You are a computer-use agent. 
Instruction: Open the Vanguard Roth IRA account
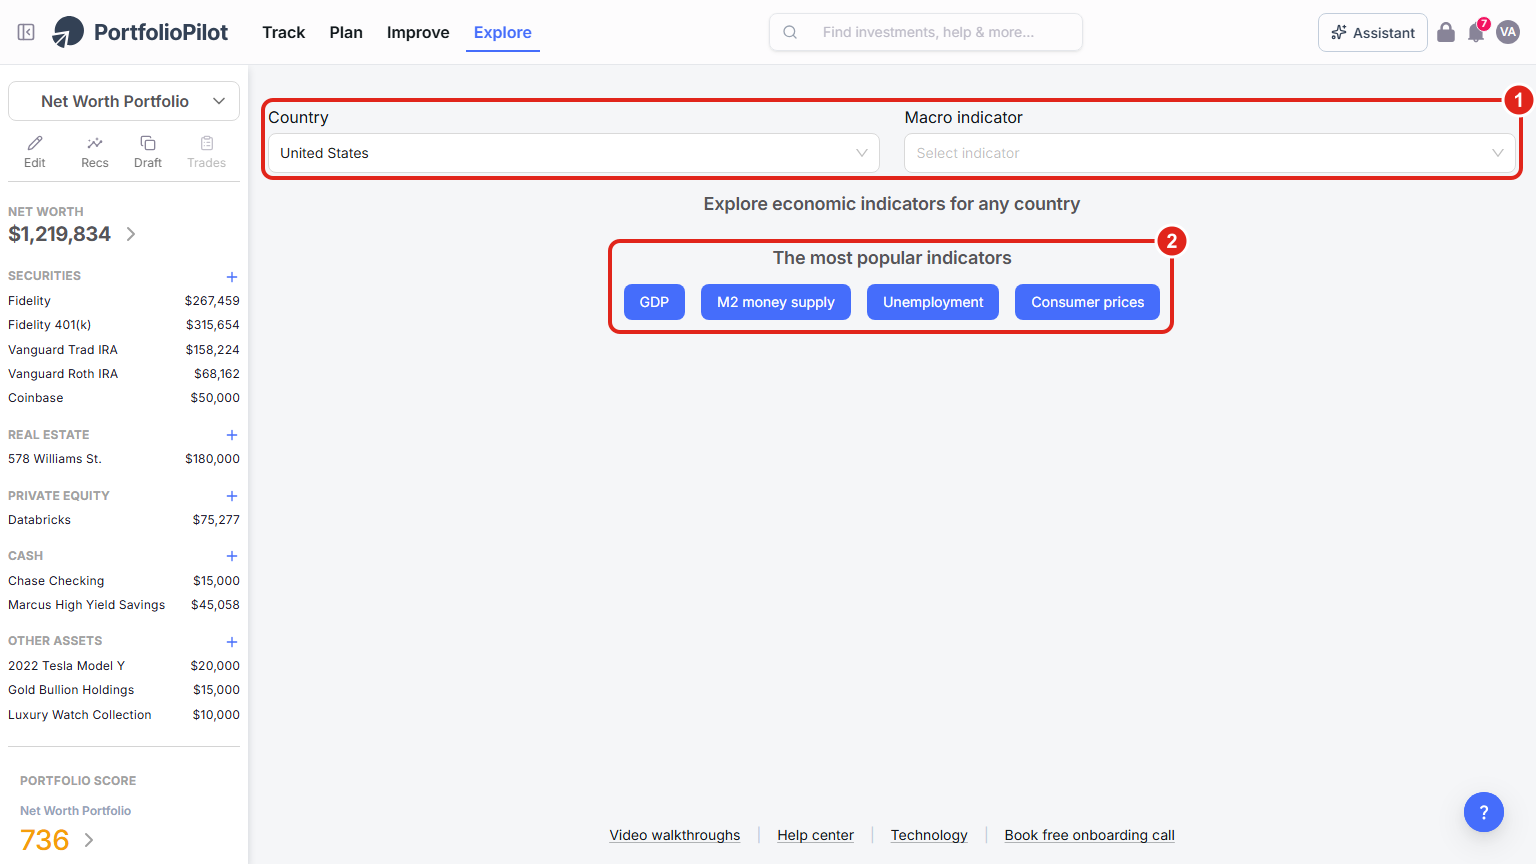pos(124,374)
